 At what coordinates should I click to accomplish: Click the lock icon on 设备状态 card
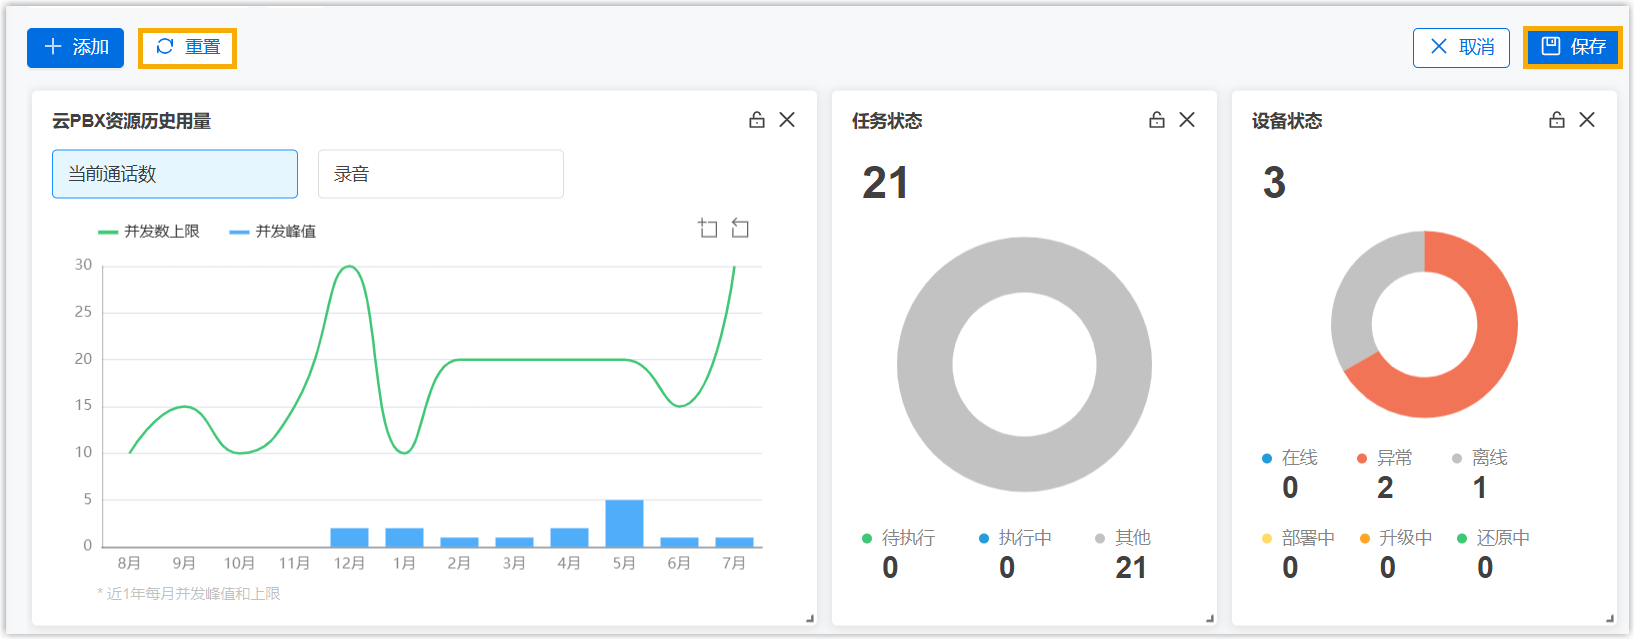pyautogui.click(x=1557, y=120)
